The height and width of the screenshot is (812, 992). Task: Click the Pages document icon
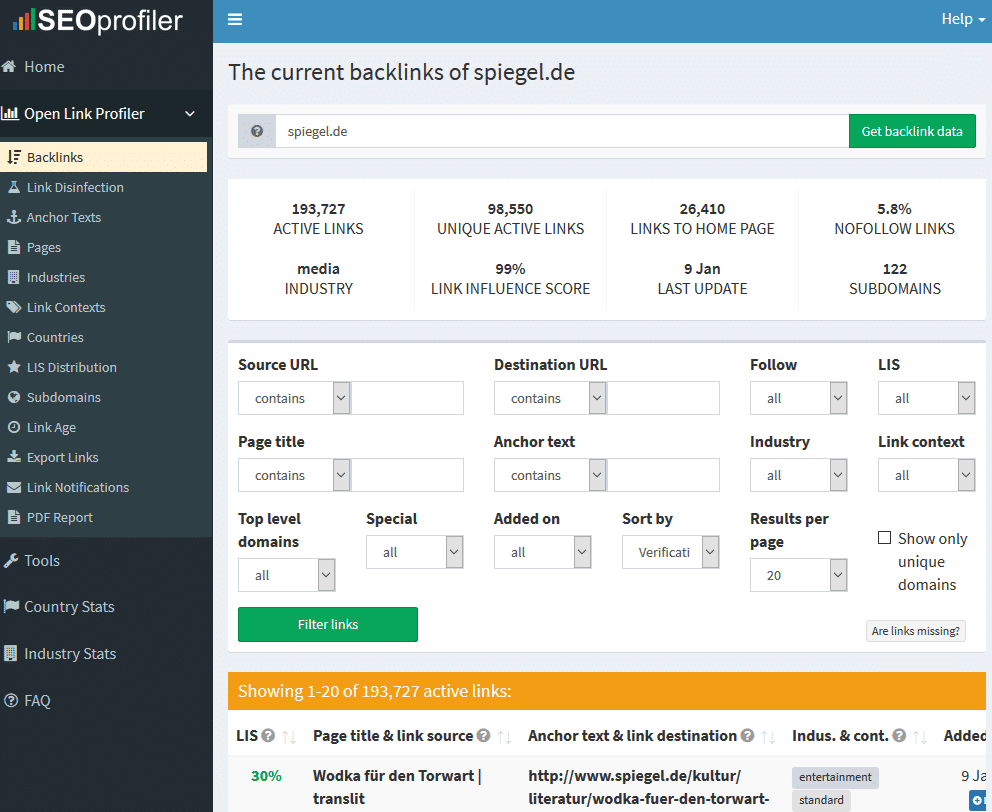pos(14,247)
